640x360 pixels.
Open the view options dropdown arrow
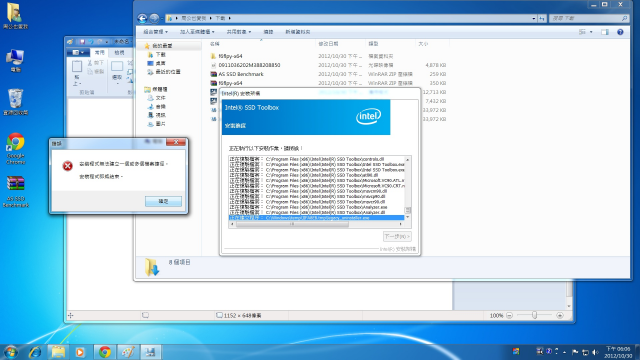pyautogui.click(x=591, y=32)
